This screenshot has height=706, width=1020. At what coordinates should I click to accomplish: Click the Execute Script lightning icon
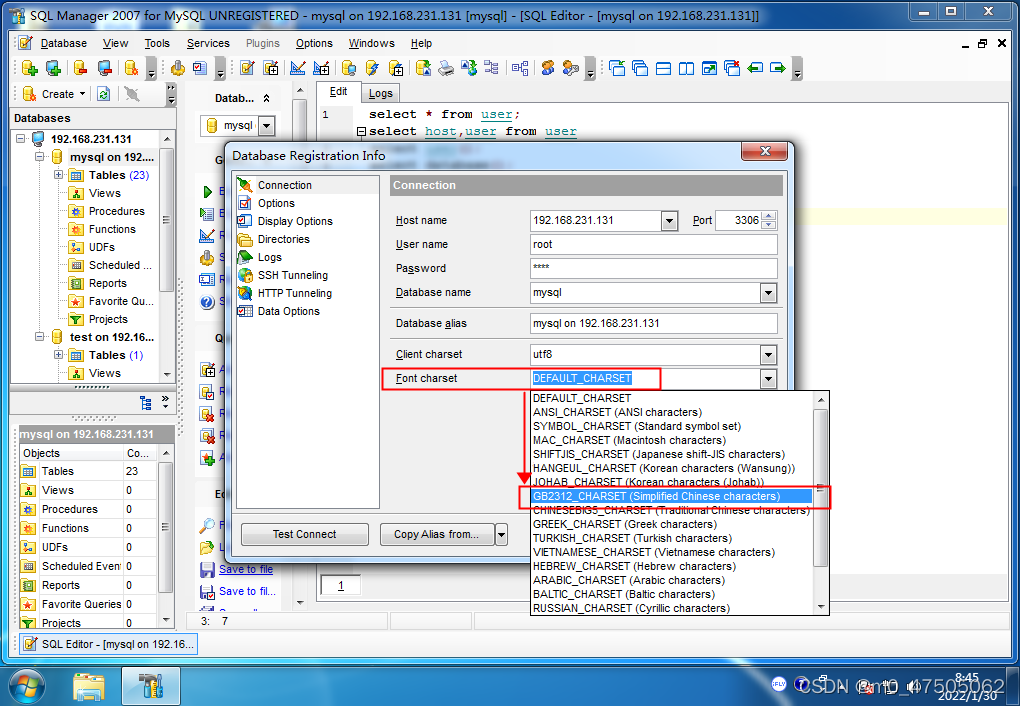pyautogui.click(x=372, y=68)
